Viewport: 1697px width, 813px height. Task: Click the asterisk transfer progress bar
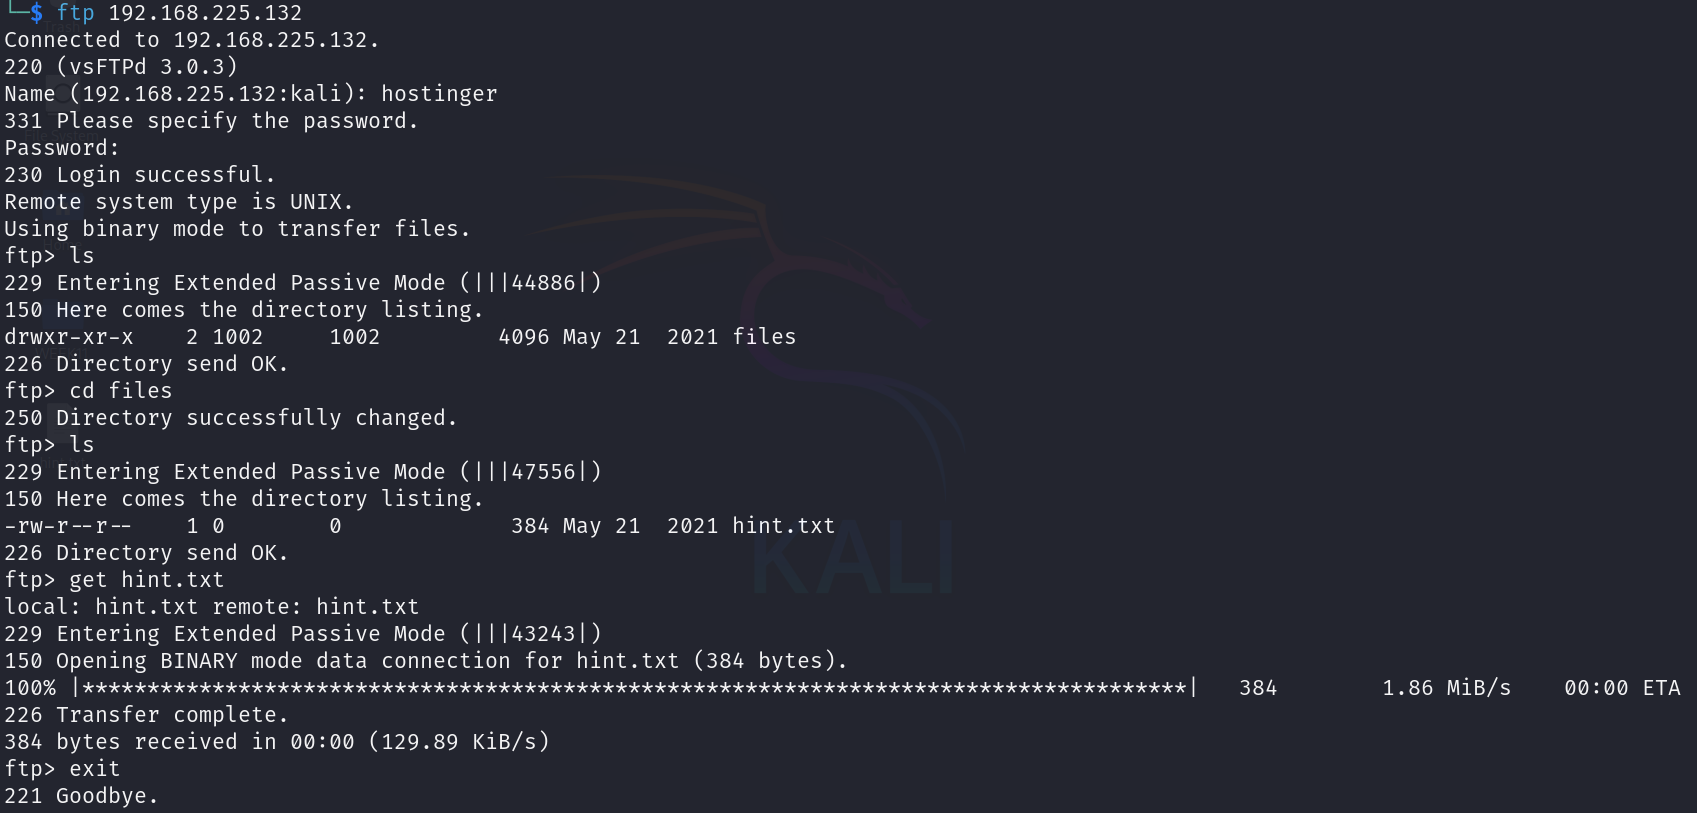tap(635, 688)
